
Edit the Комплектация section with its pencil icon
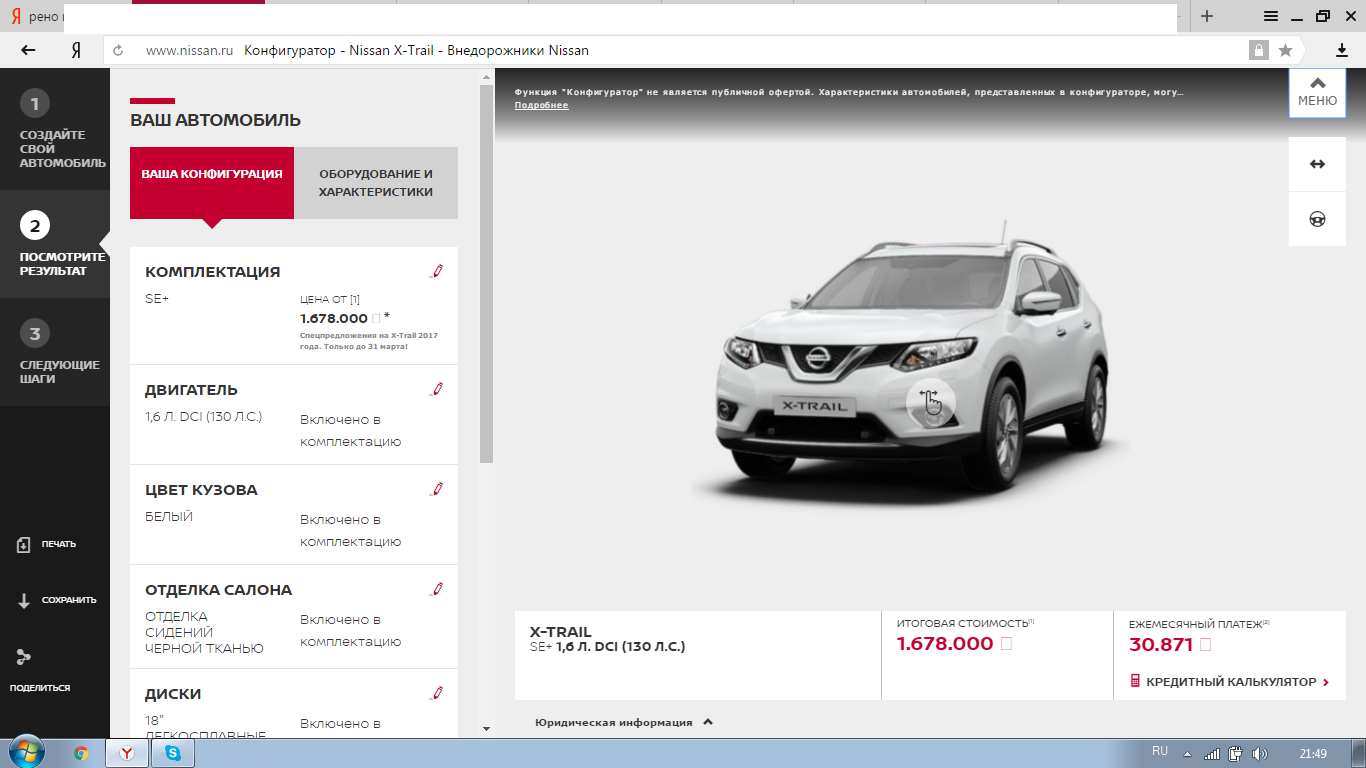[x=436, y=271]
